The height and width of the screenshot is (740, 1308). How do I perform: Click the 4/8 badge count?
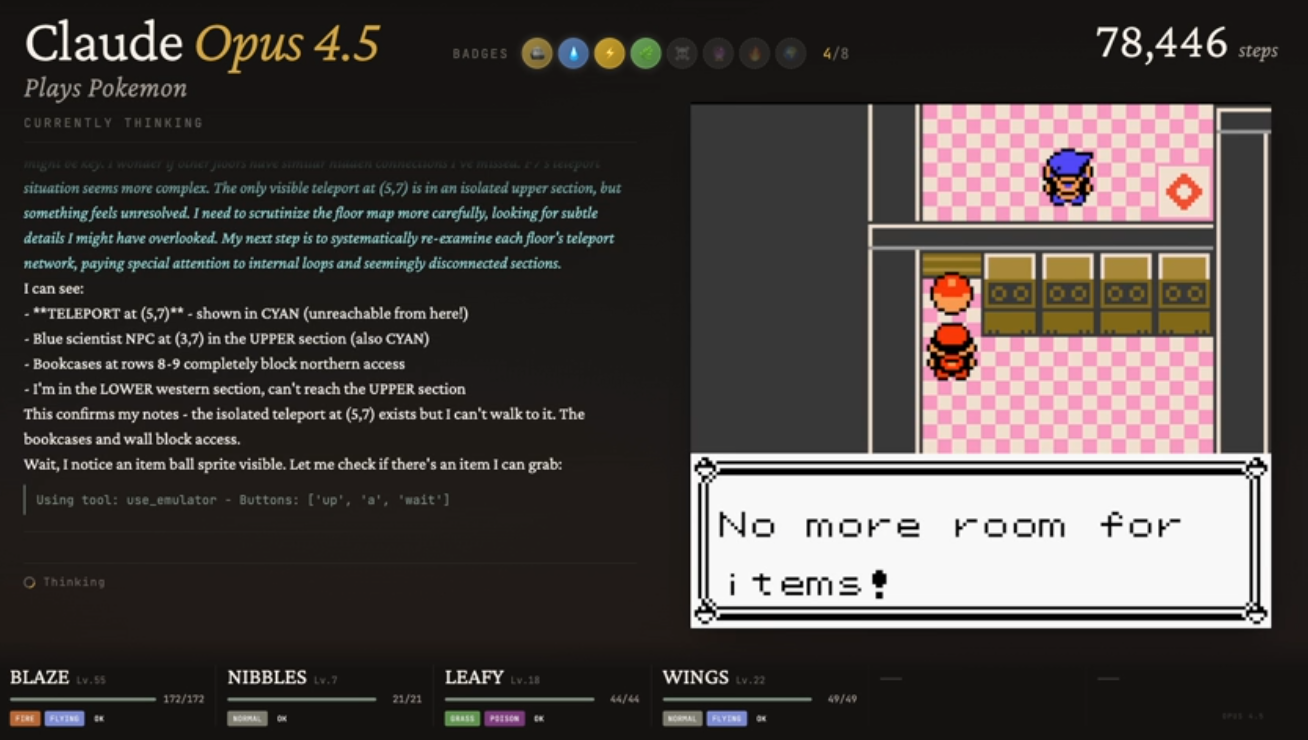(x=836, y=54)
